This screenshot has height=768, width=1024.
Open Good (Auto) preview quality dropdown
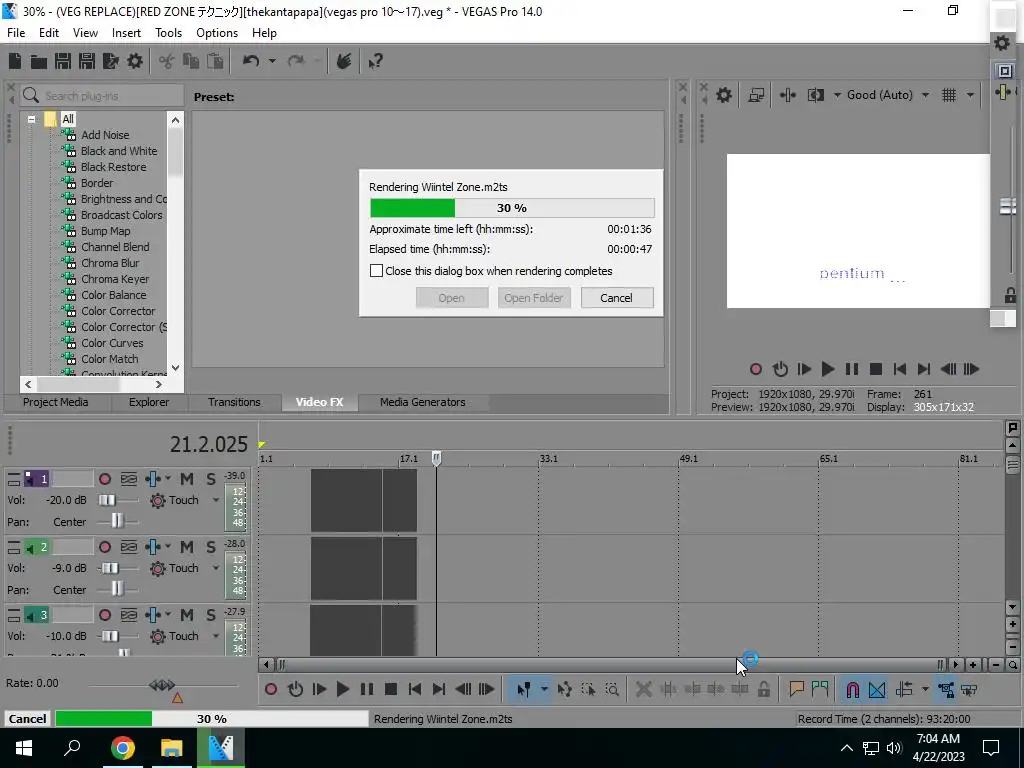925,95
